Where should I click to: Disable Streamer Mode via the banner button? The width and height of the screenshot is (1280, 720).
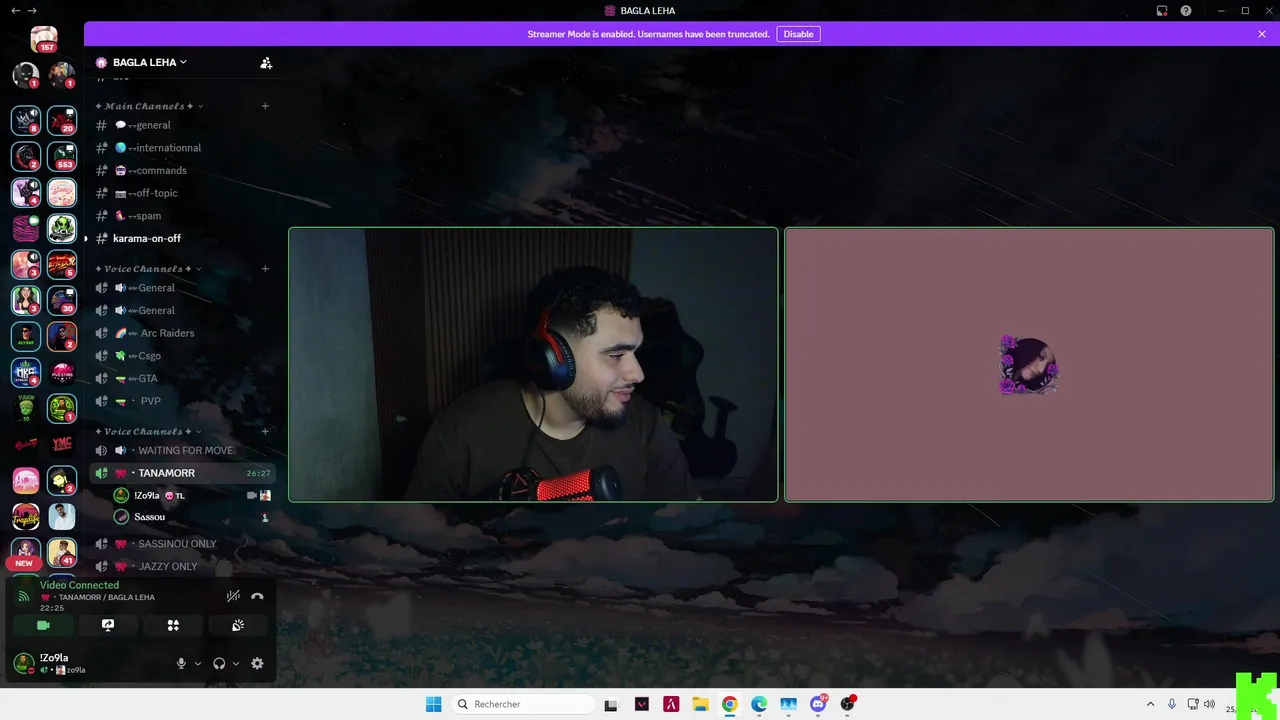click(x=798, y=34)
